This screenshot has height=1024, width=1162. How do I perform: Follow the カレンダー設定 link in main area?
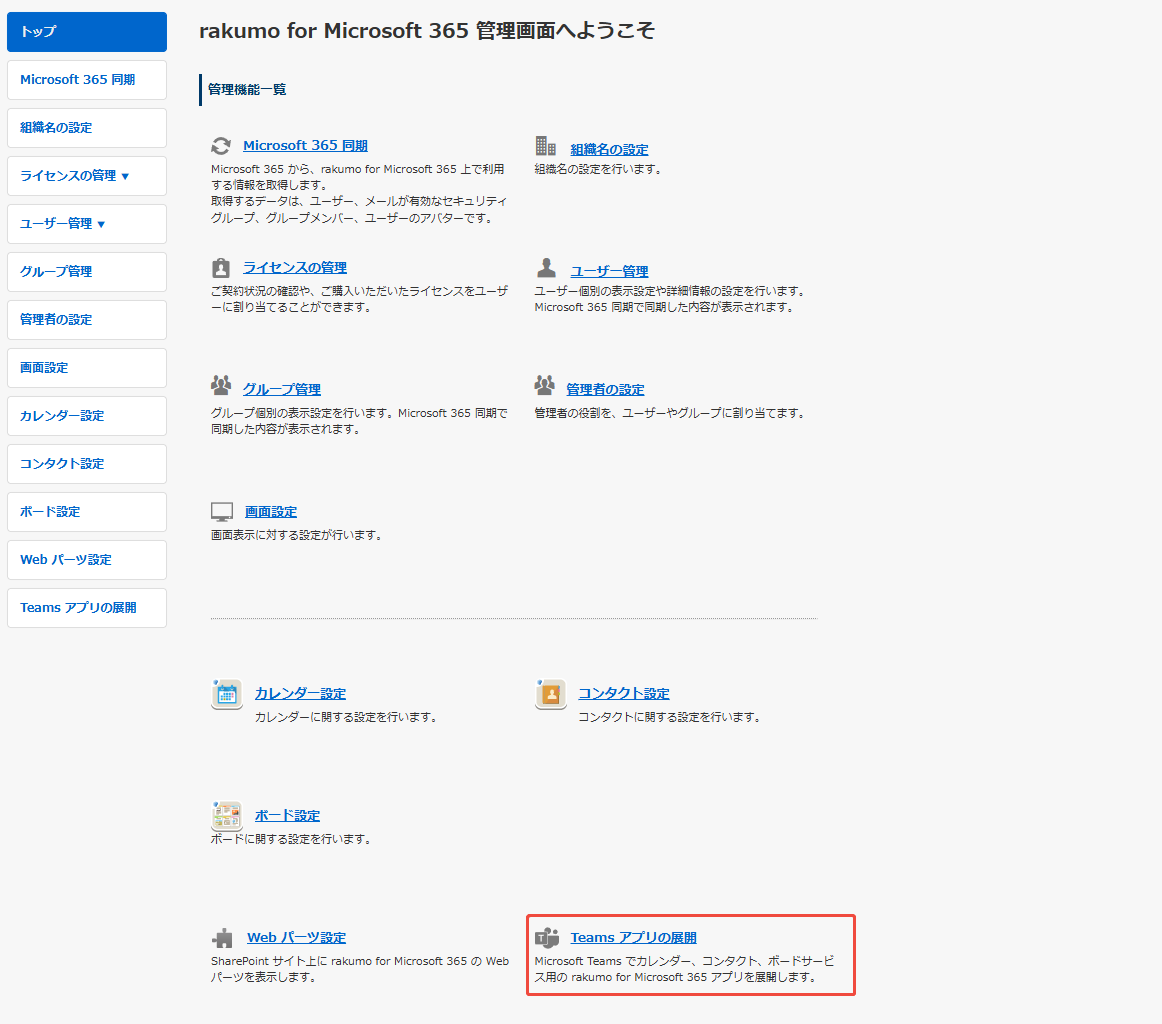click(x=300, y=694)
